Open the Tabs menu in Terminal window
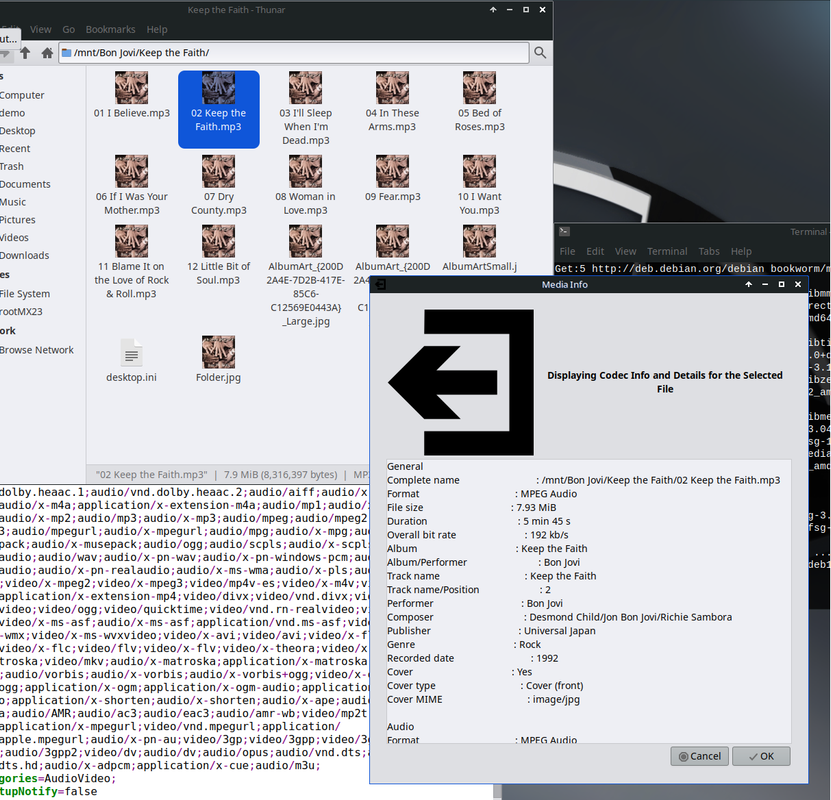The image size is (831, 800). click(x=709, y=252)
